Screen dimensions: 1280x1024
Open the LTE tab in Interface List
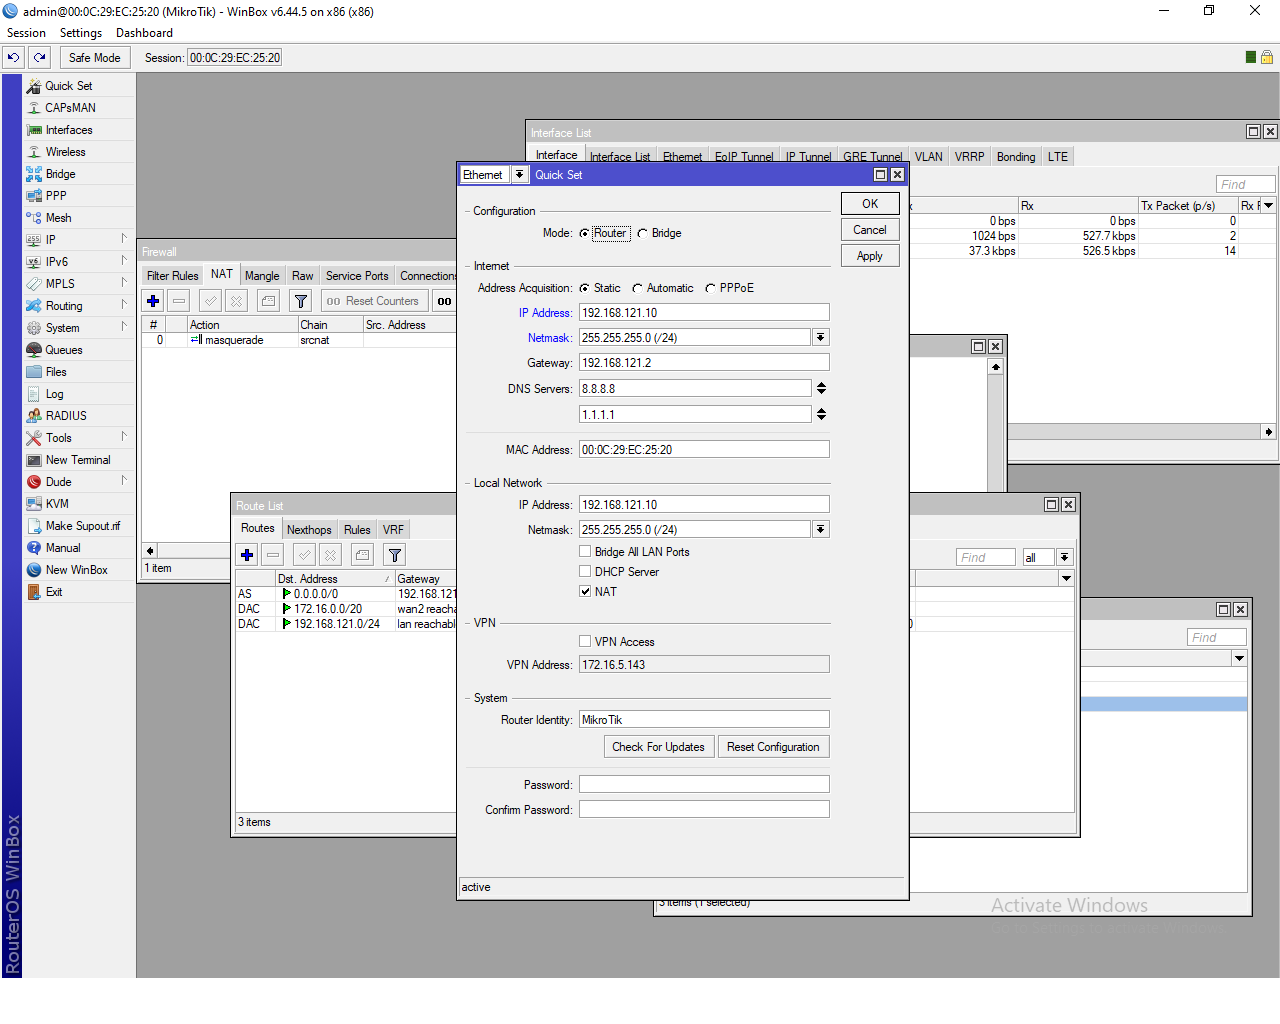[x=1058, y=157]
